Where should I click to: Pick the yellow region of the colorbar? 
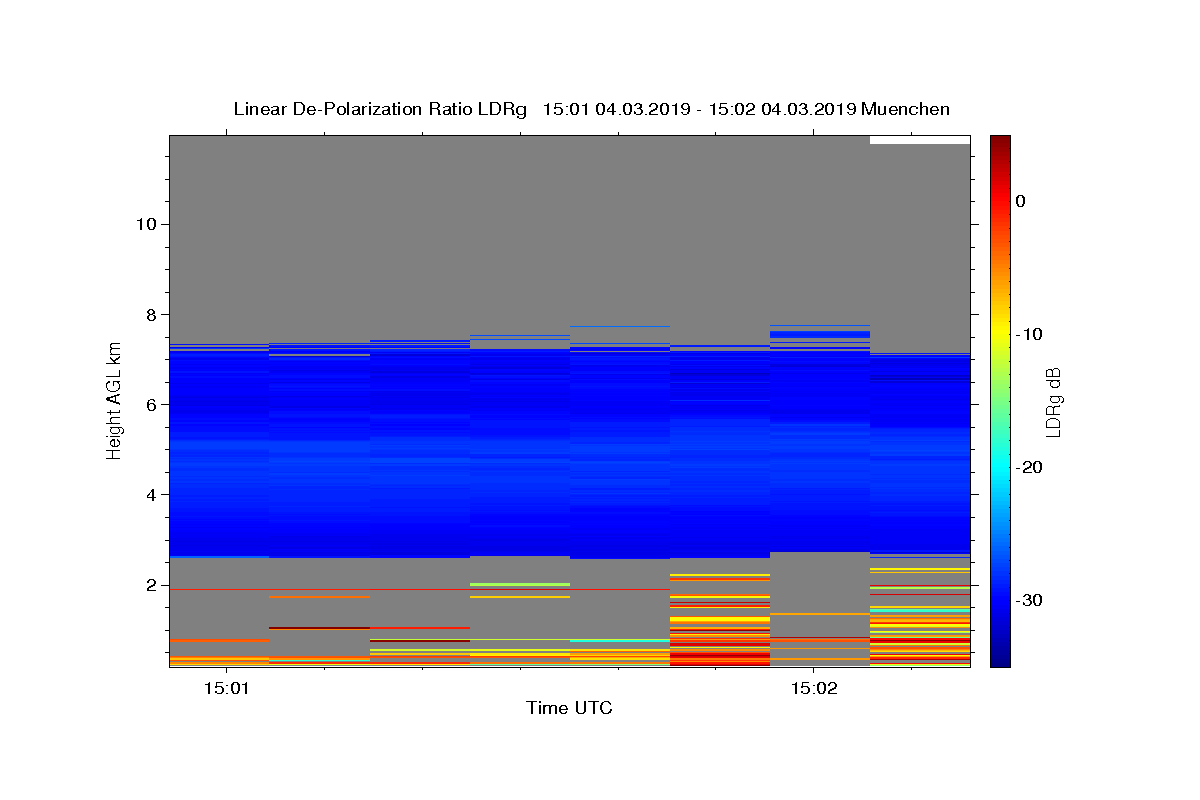tap(1000, 334)
